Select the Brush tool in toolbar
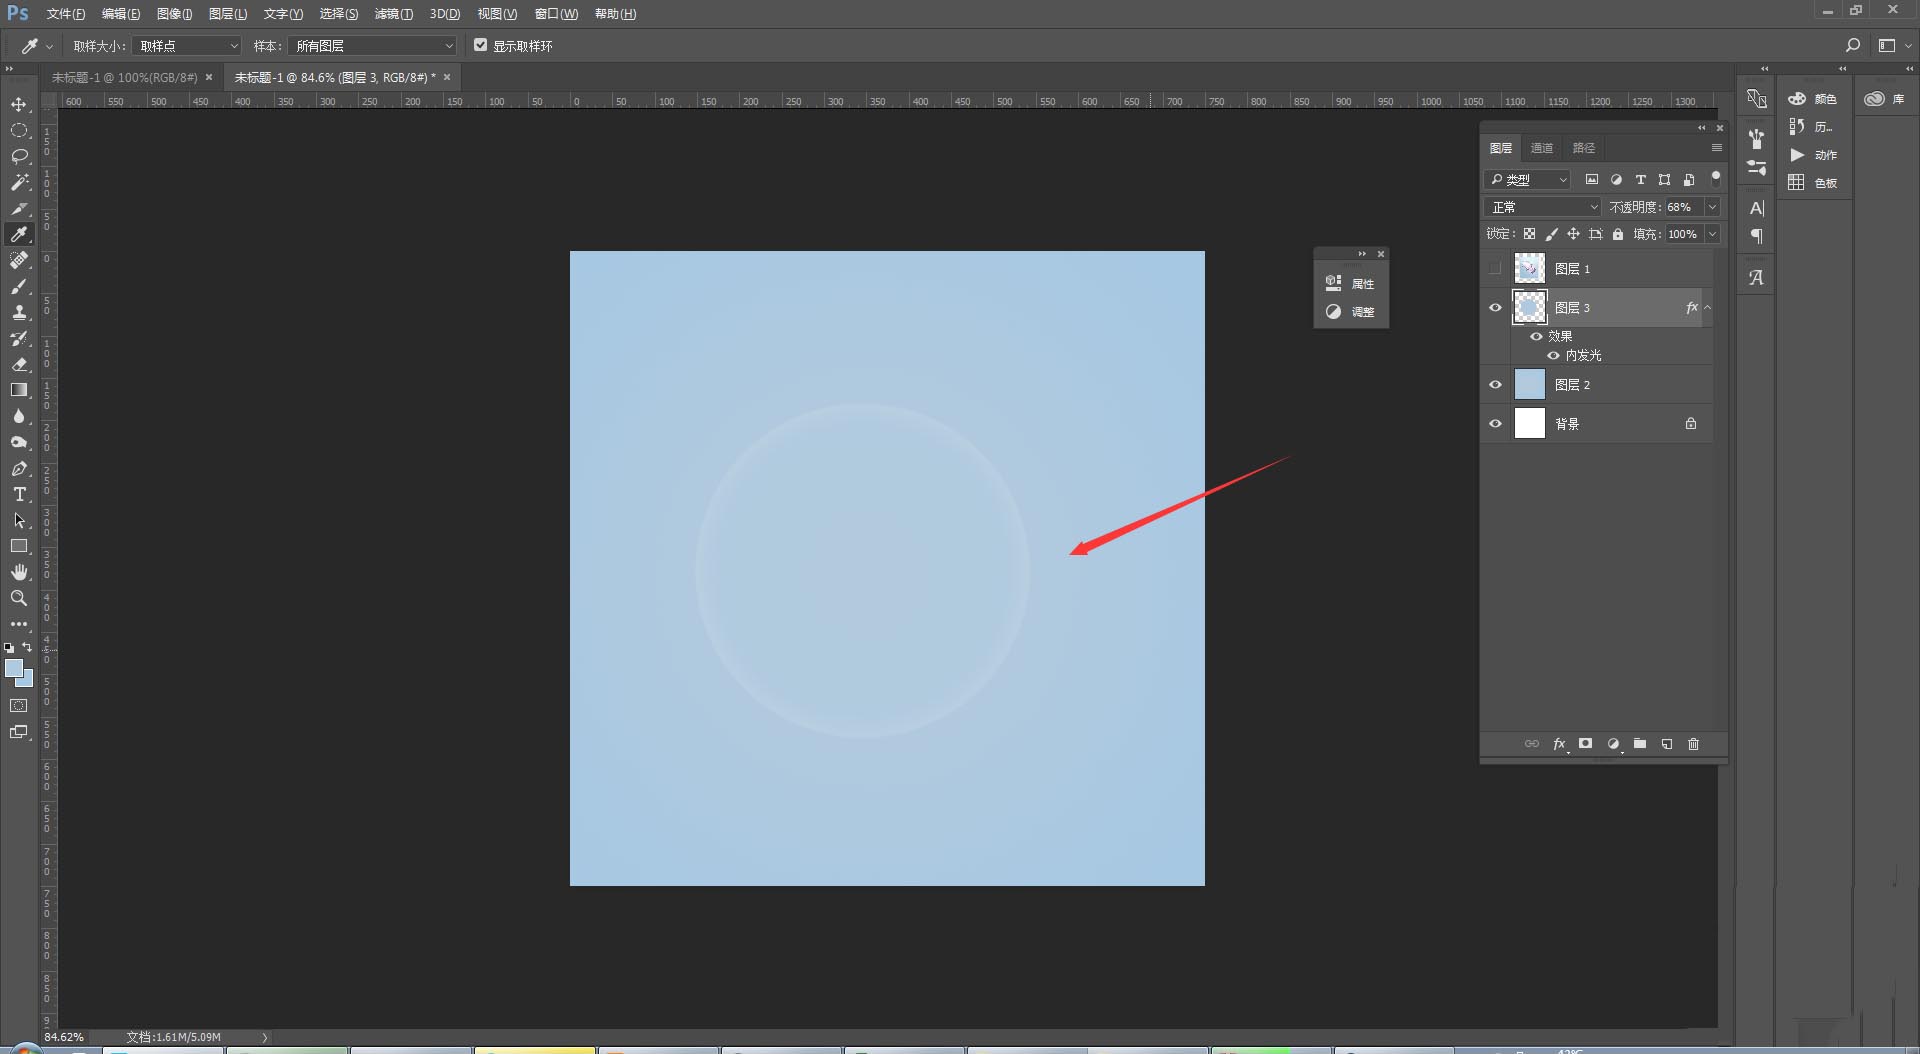Screen dimensions: 1920x1054 tap(19, 286)
